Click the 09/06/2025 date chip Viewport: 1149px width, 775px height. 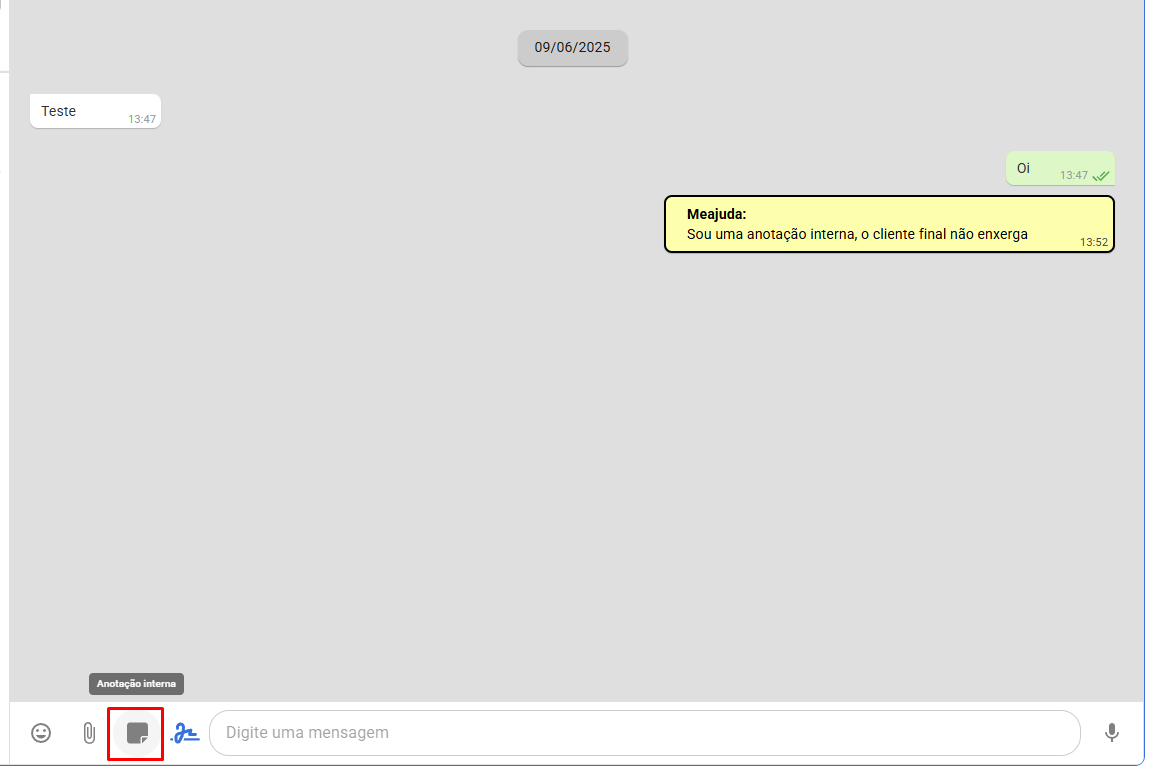click(572, 47)
